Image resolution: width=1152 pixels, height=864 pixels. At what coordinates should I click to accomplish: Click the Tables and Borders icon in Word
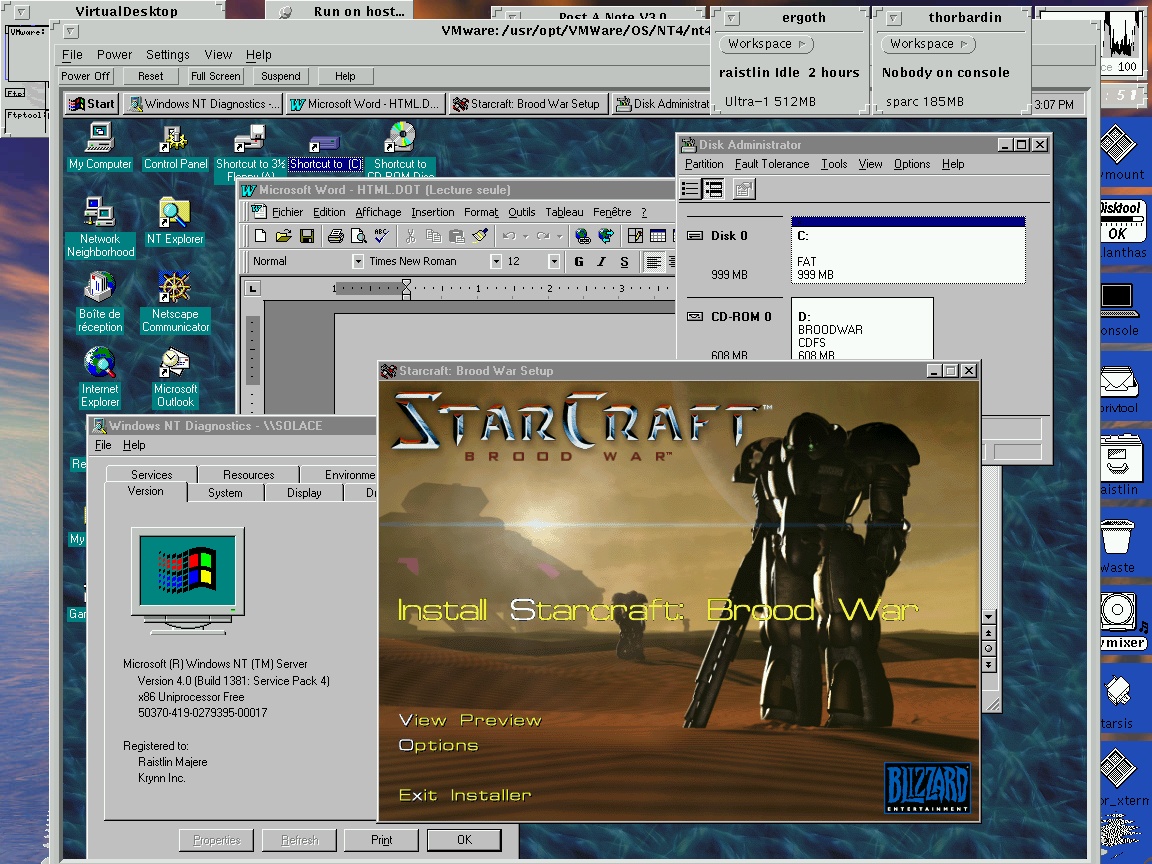click(636, 236)
